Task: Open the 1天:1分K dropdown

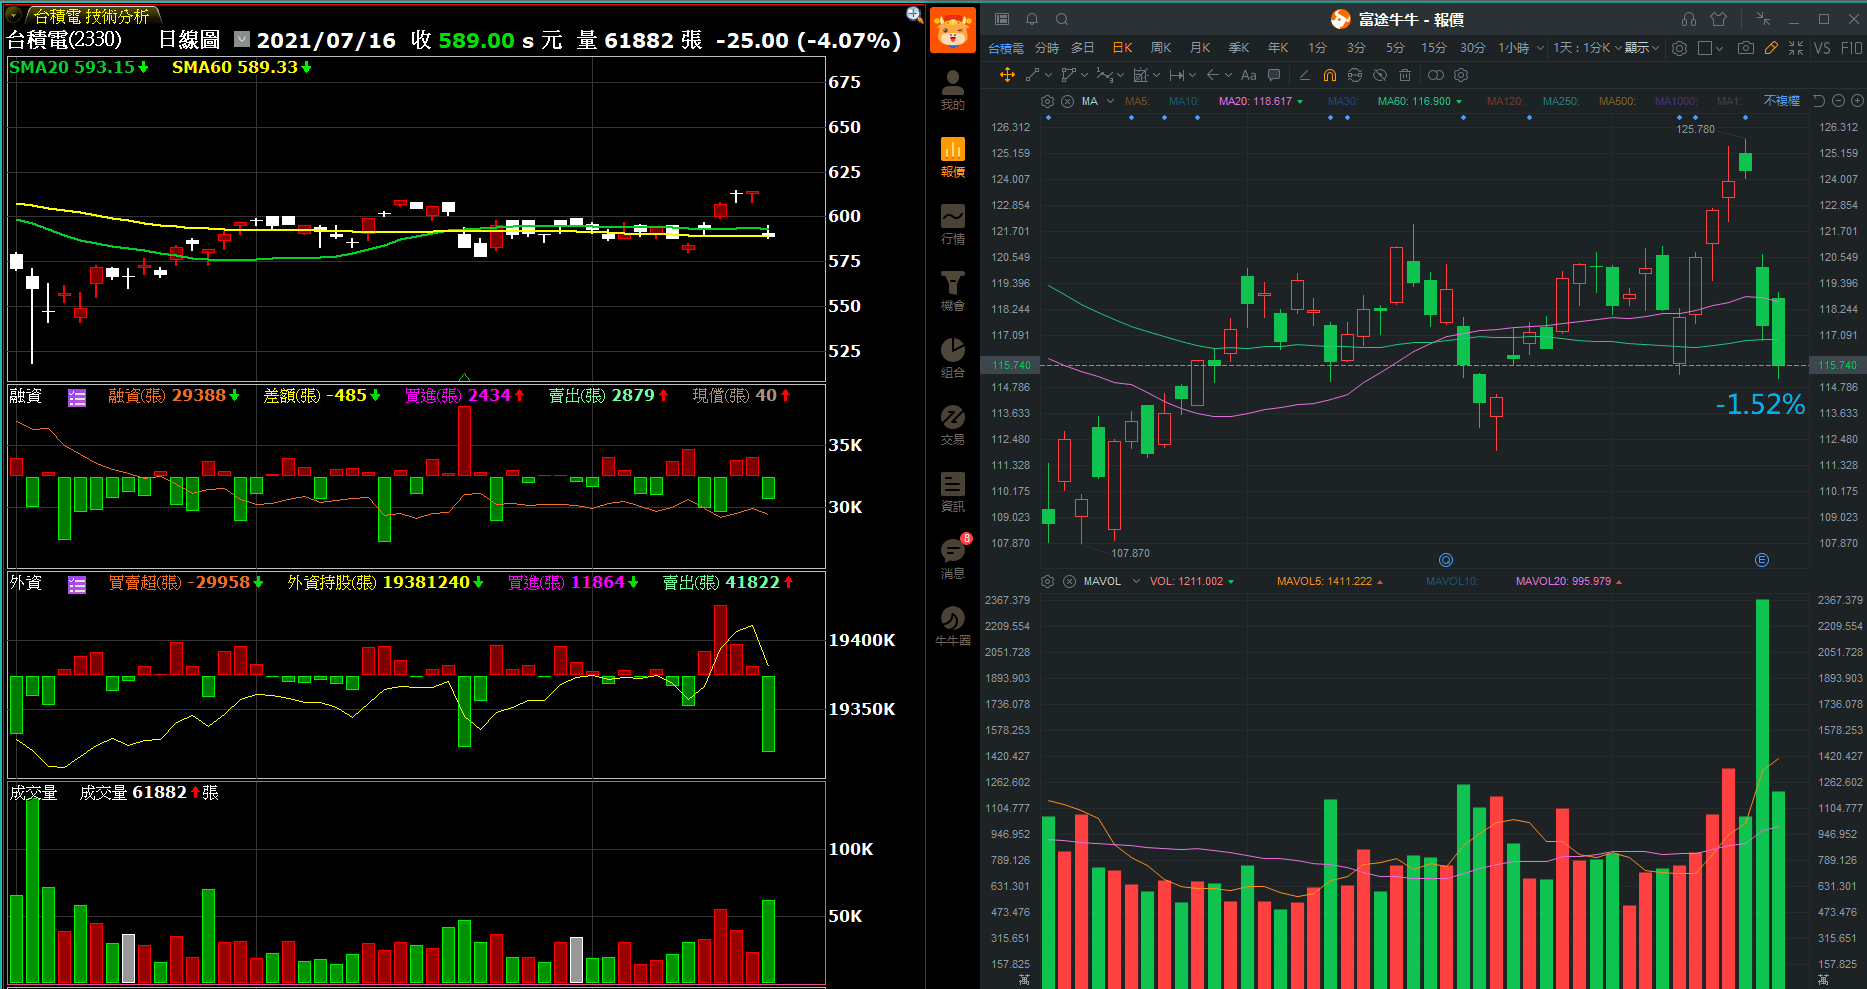Action: (x=1586, y=48)
